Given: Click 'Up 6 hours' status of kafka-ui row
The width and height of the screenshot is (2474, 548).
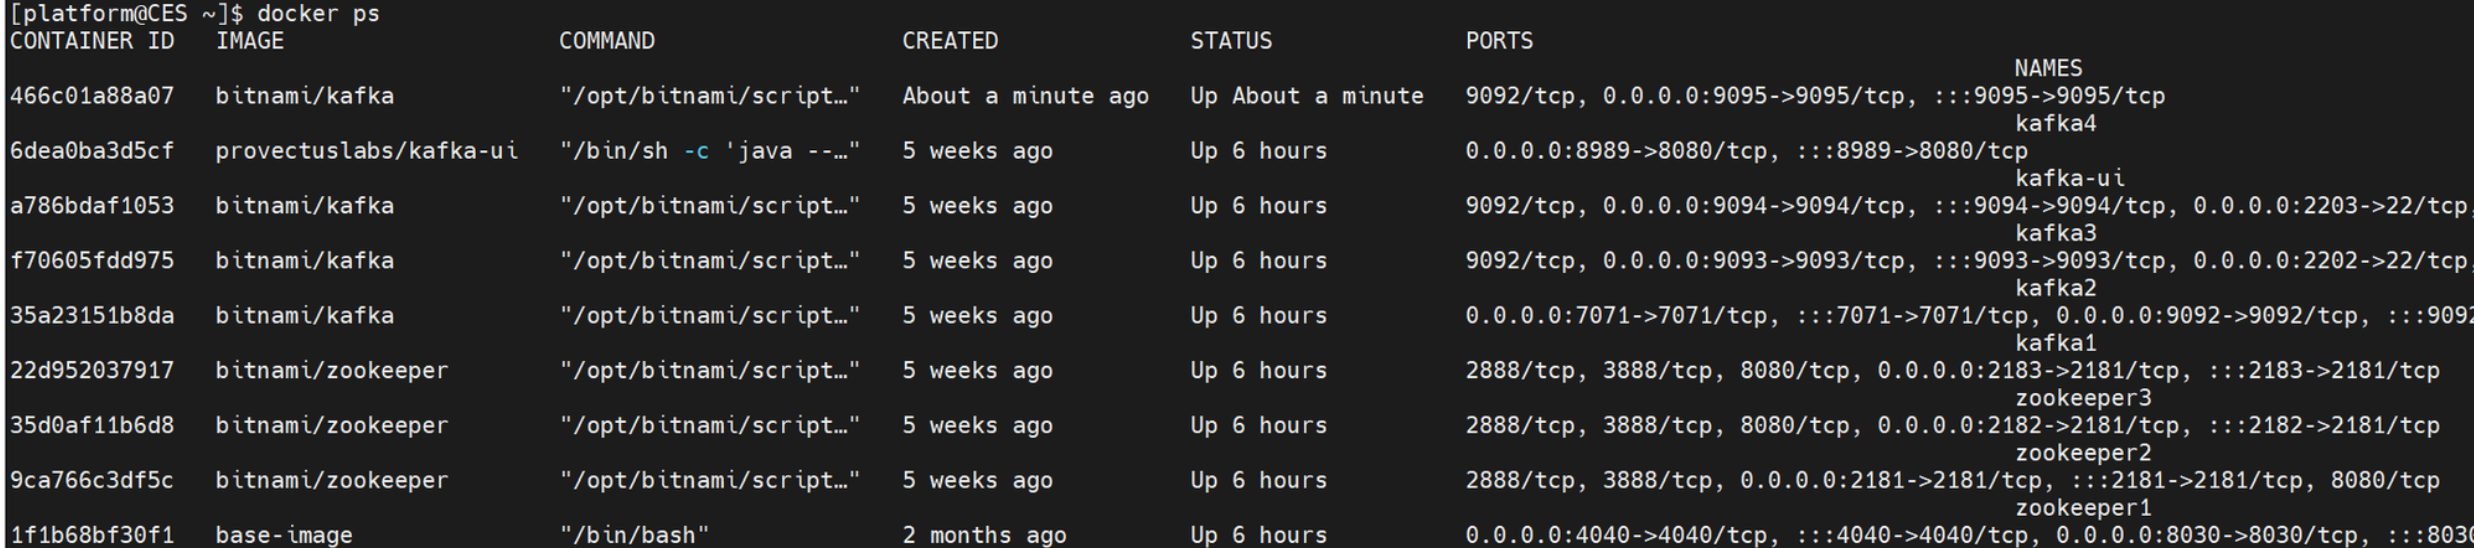Looking at the screenshot, I should pos(1259,151).
